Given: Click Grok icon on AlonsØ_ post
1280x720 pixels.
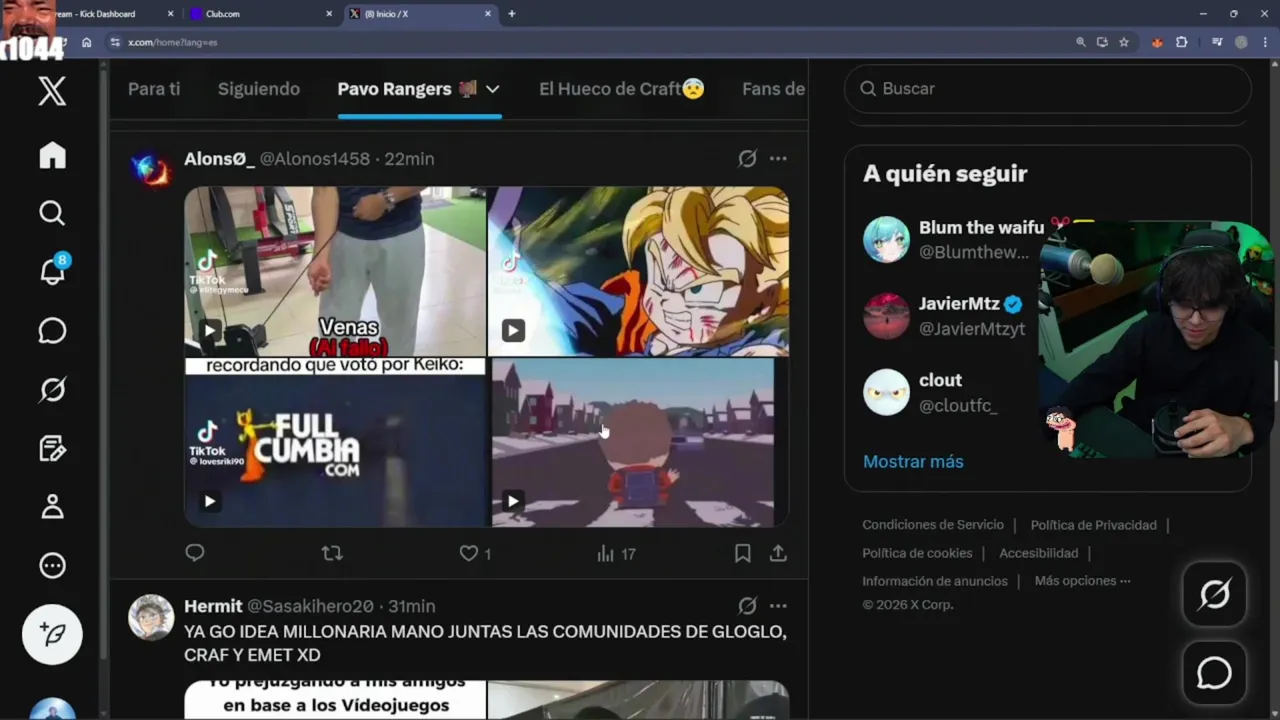Looking at the screenshot, I should 747,159.
